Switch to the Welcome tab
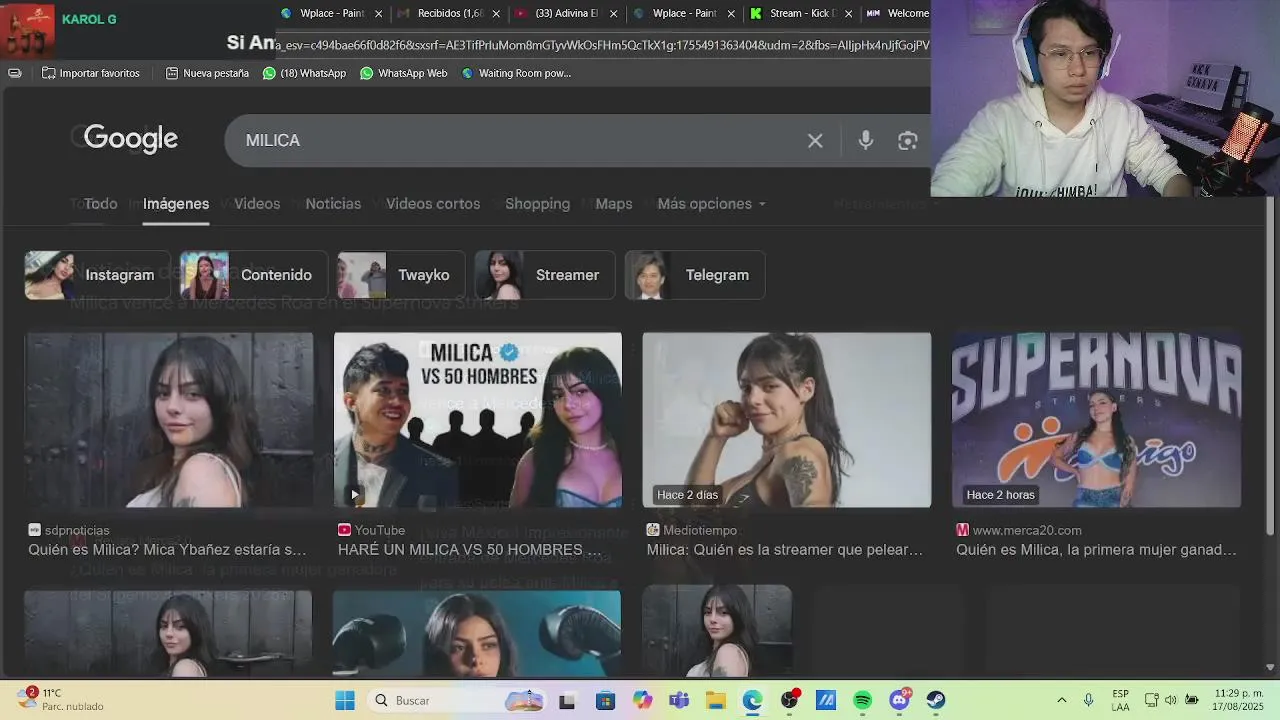The height and width of the screenshot is (720, 1280). coord(897,14)
